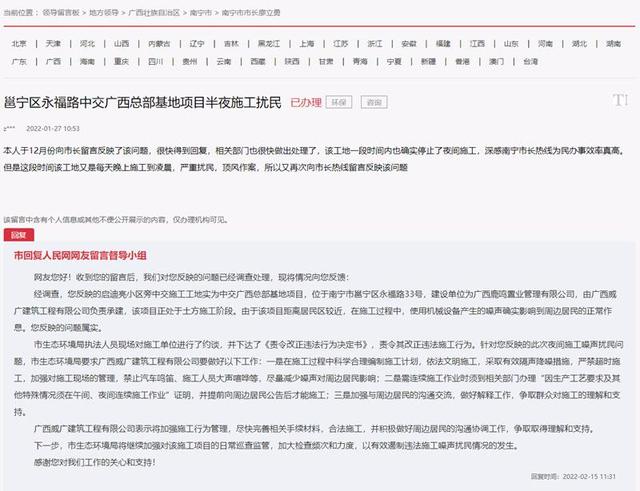Screen dimensions: 640x491
Task: Select 贵州 province link
Action: point(190,61)
